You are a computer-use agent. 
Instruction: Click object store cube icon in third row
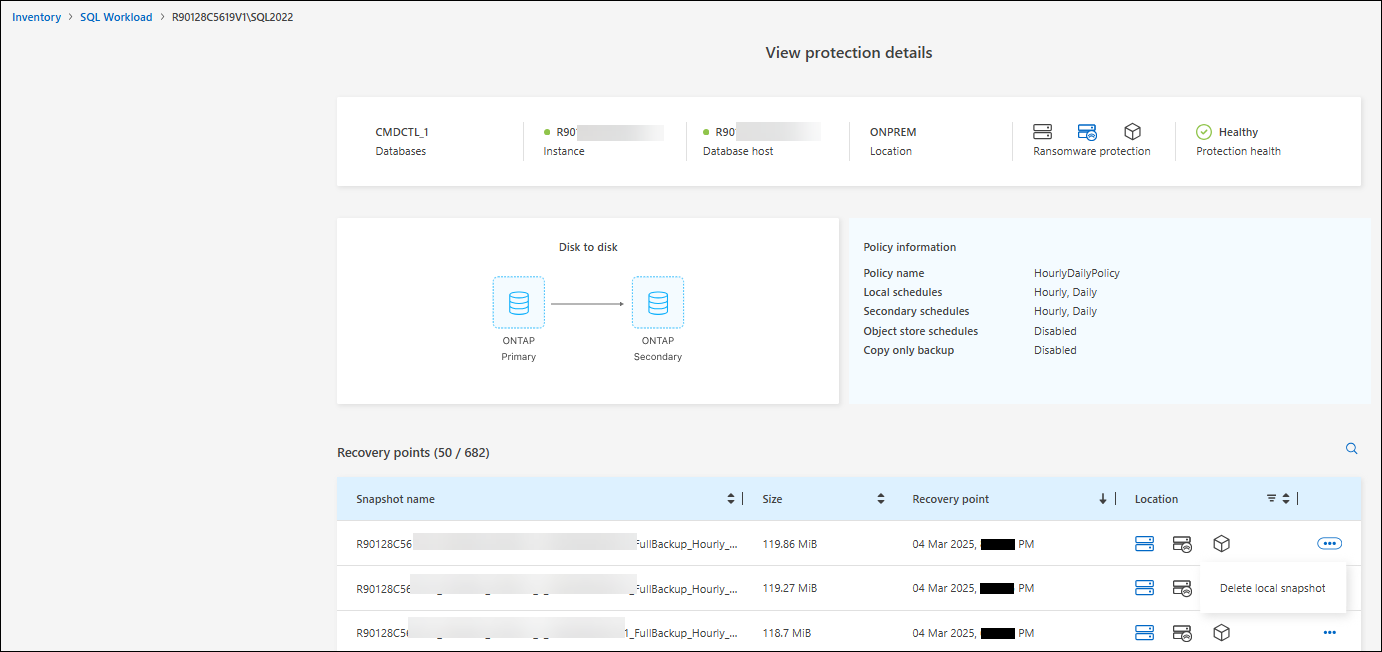click(x=1221, y=633)
